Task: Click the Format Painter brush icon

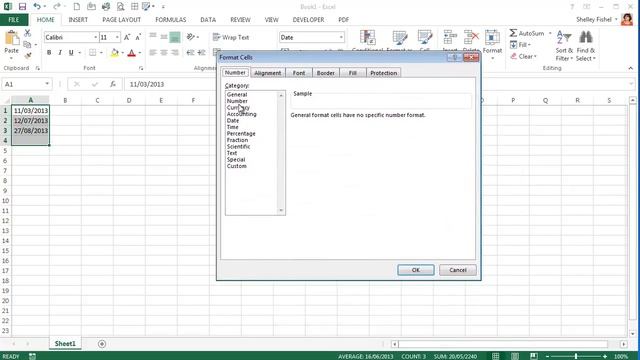Action: click(x=27, y=55)
